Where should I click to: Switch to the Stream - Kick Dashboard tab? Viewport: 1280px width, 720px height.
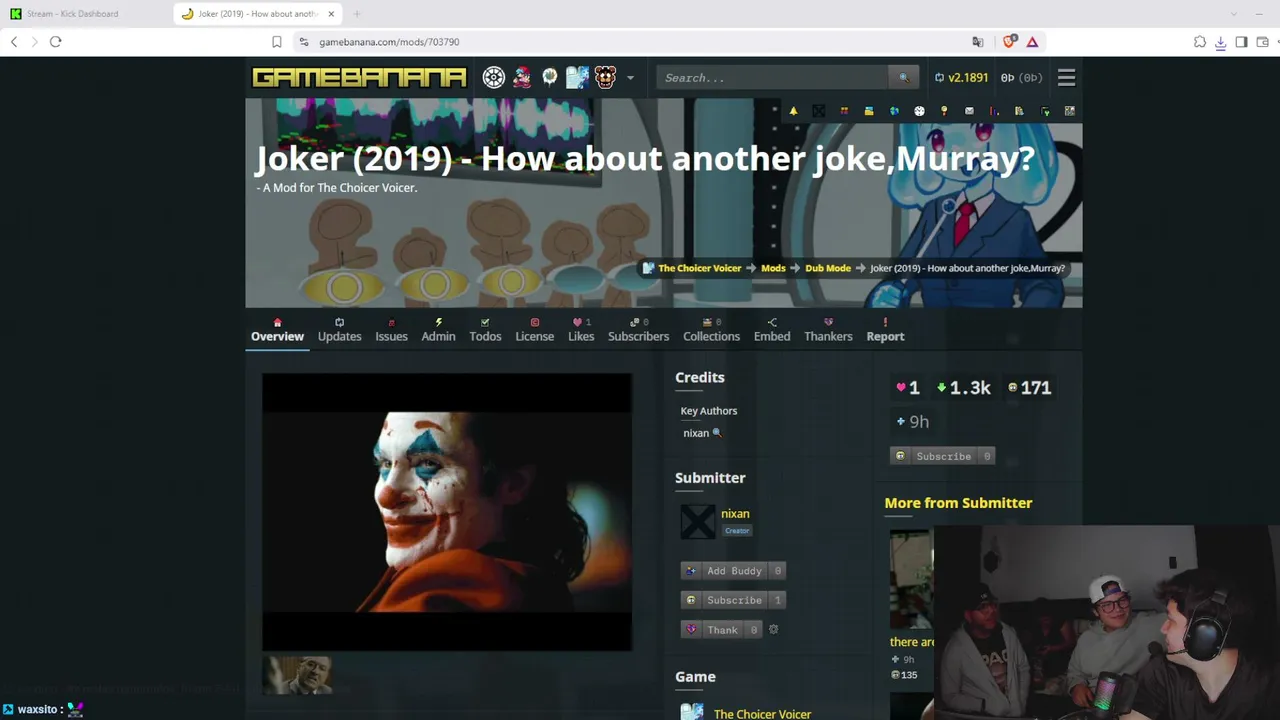pos(72,14)
